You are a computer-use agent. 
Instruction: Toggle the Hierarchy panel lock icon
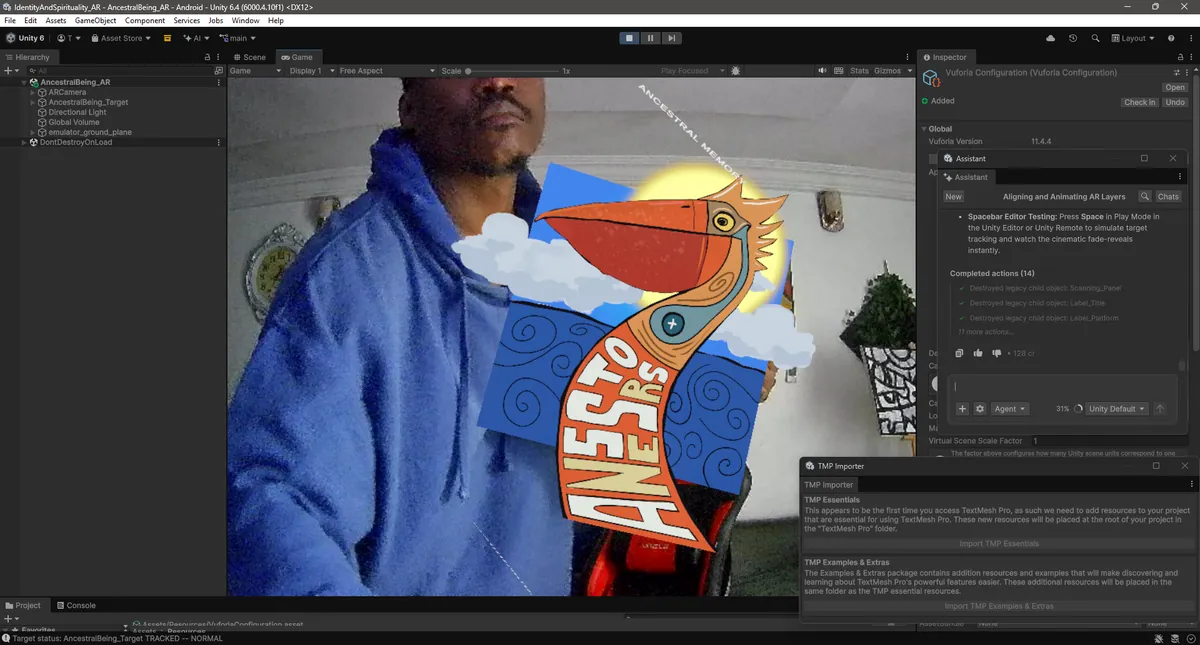point(208,57)
